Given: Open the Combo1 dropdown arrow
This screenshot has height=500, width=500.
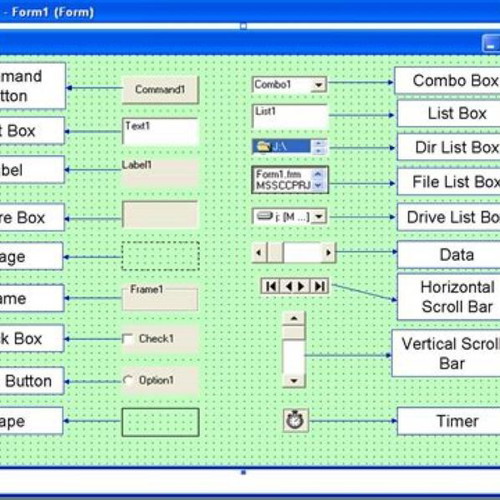Looking at the screenshot, I should (x=318, y=85).
